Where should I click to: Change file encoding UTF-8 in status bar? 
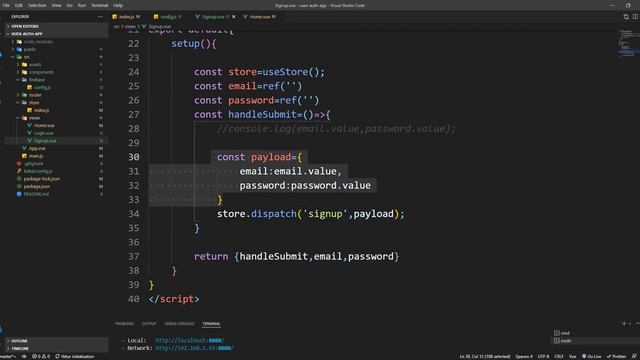tap(543, 356)
